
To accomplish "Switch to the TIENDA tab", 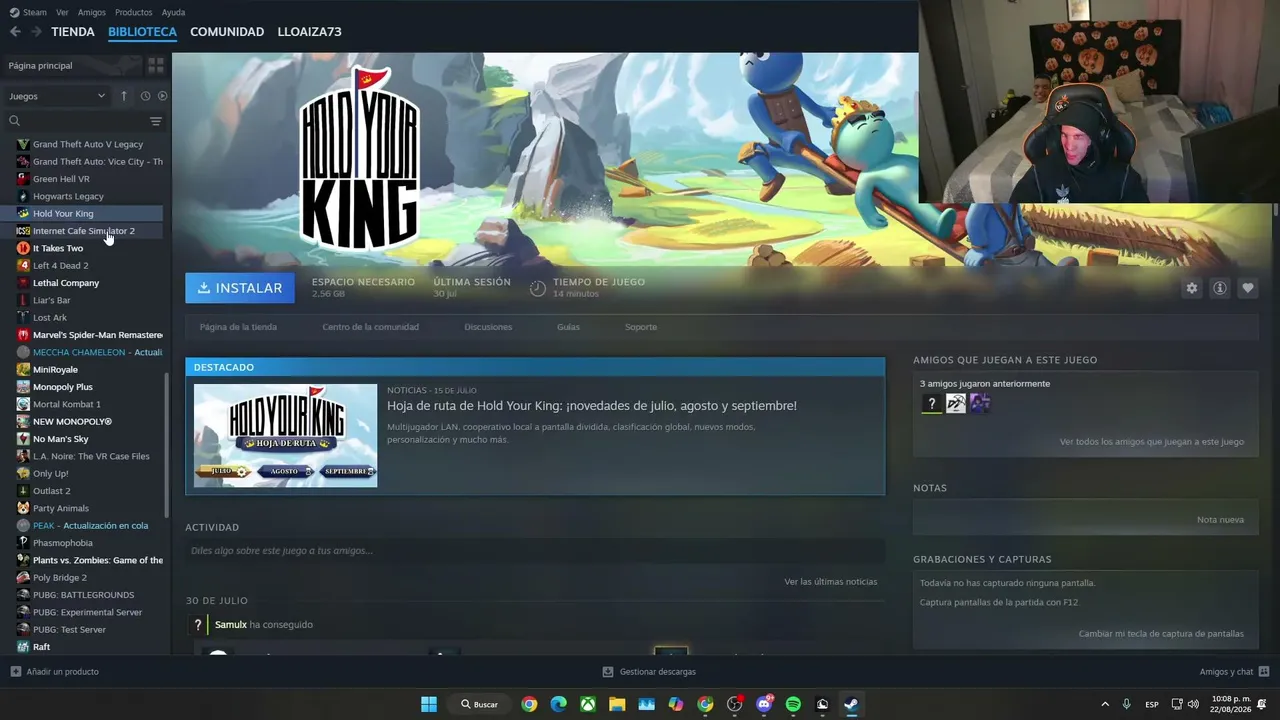I will [73, 32].
